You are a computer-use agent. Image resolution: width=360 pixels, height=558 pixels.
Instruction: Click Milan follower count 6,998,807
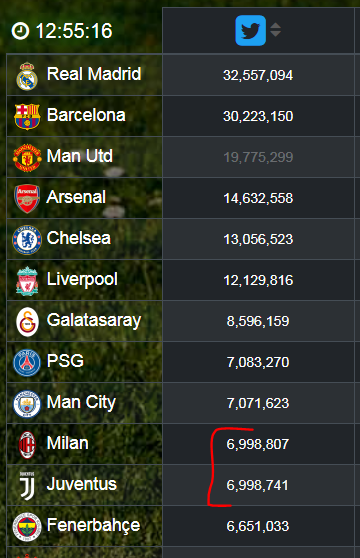(258, 444)
